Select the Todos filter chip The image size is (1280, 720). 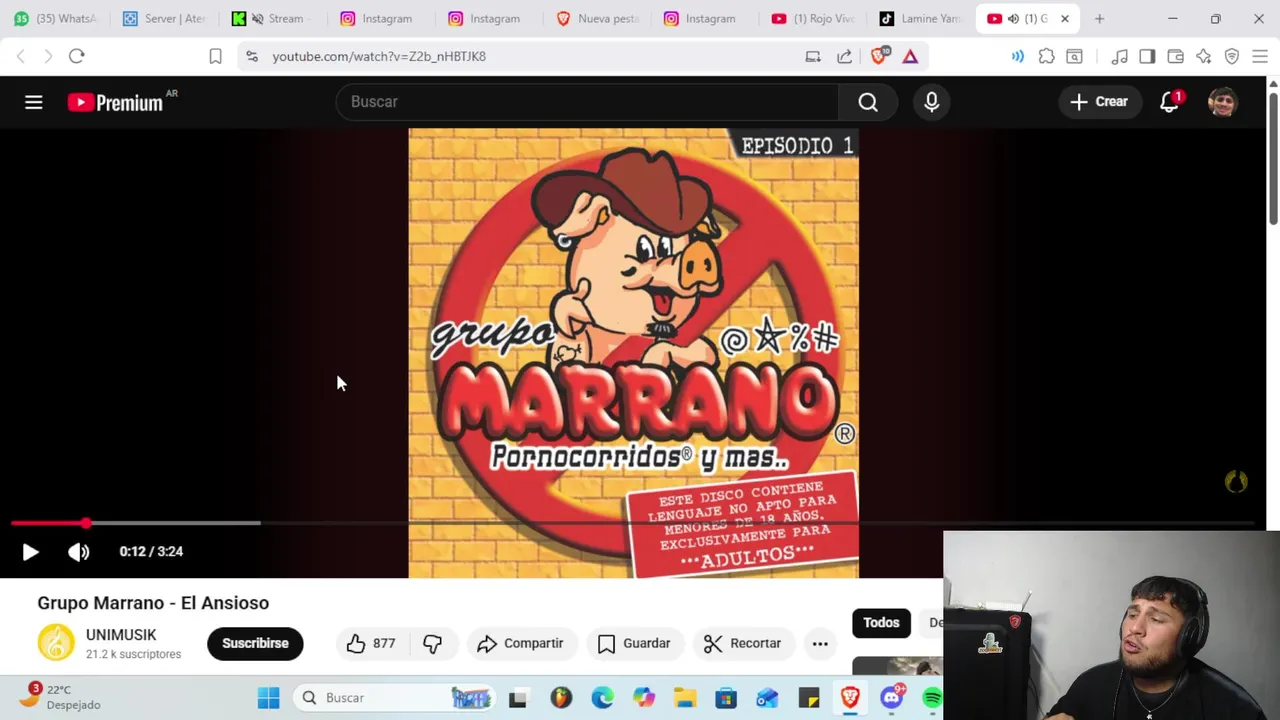tap(881, 622)
